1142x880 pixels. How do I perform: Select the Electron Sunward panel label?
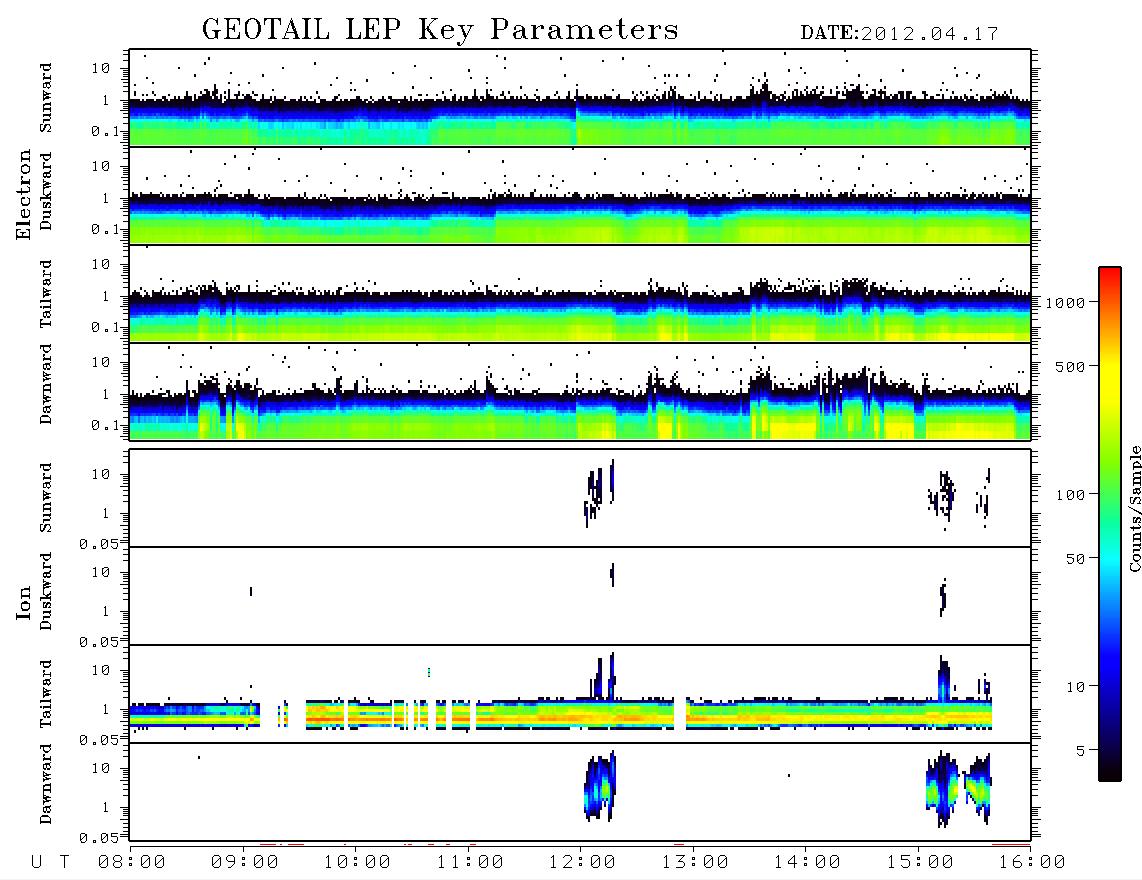(46, 98)
